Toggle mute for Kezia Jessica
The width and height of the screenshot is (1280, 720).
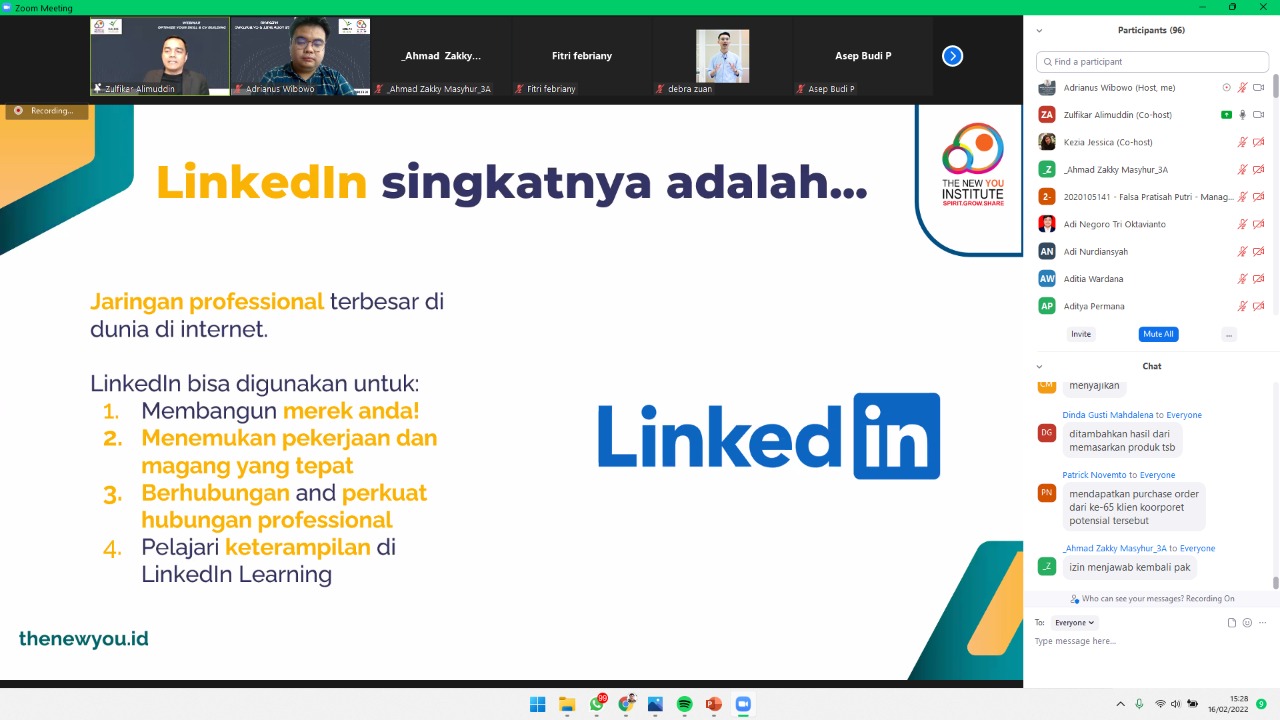pos(1242,142)
